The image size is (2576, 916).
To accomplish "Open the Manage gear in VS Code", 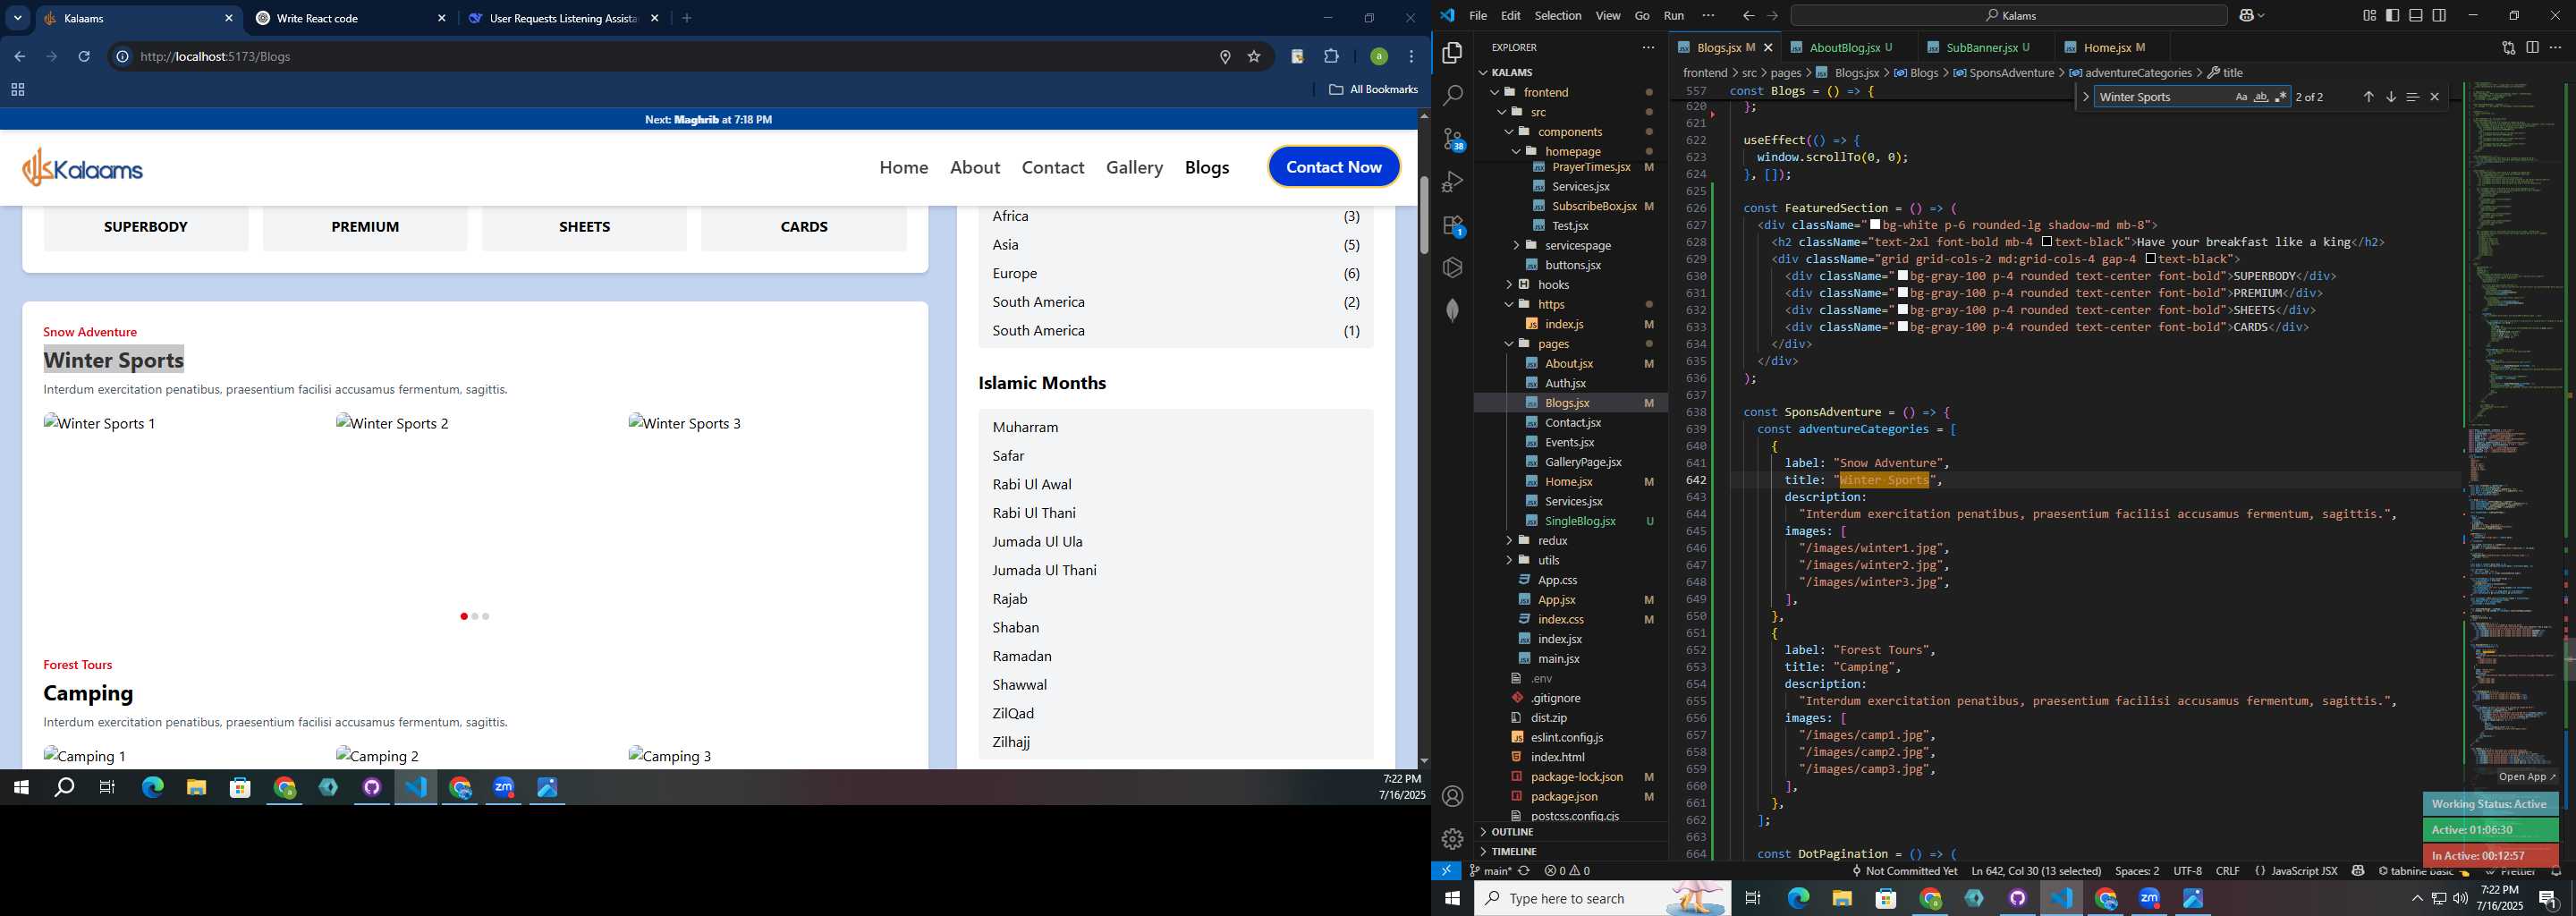I will 1453,839.
